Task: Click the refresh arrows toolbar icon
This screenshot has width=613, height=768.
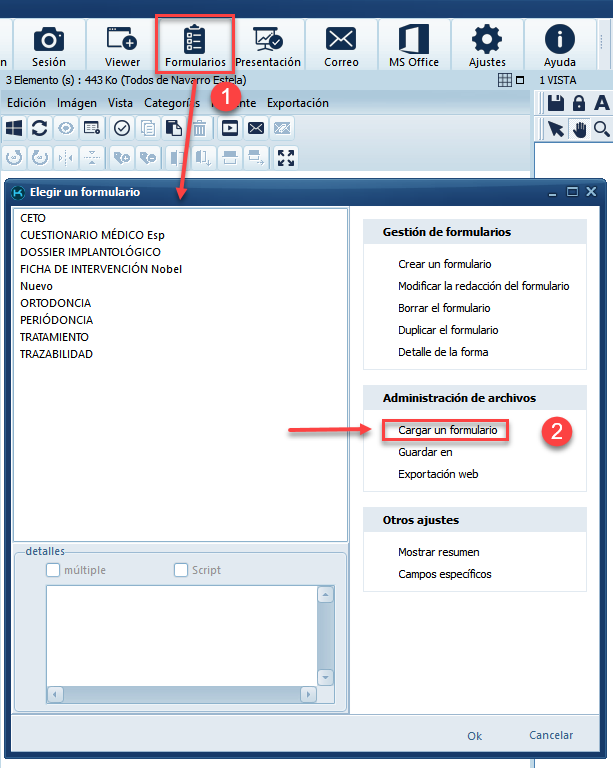Action: pyautogui.click(x=40, y=128)
